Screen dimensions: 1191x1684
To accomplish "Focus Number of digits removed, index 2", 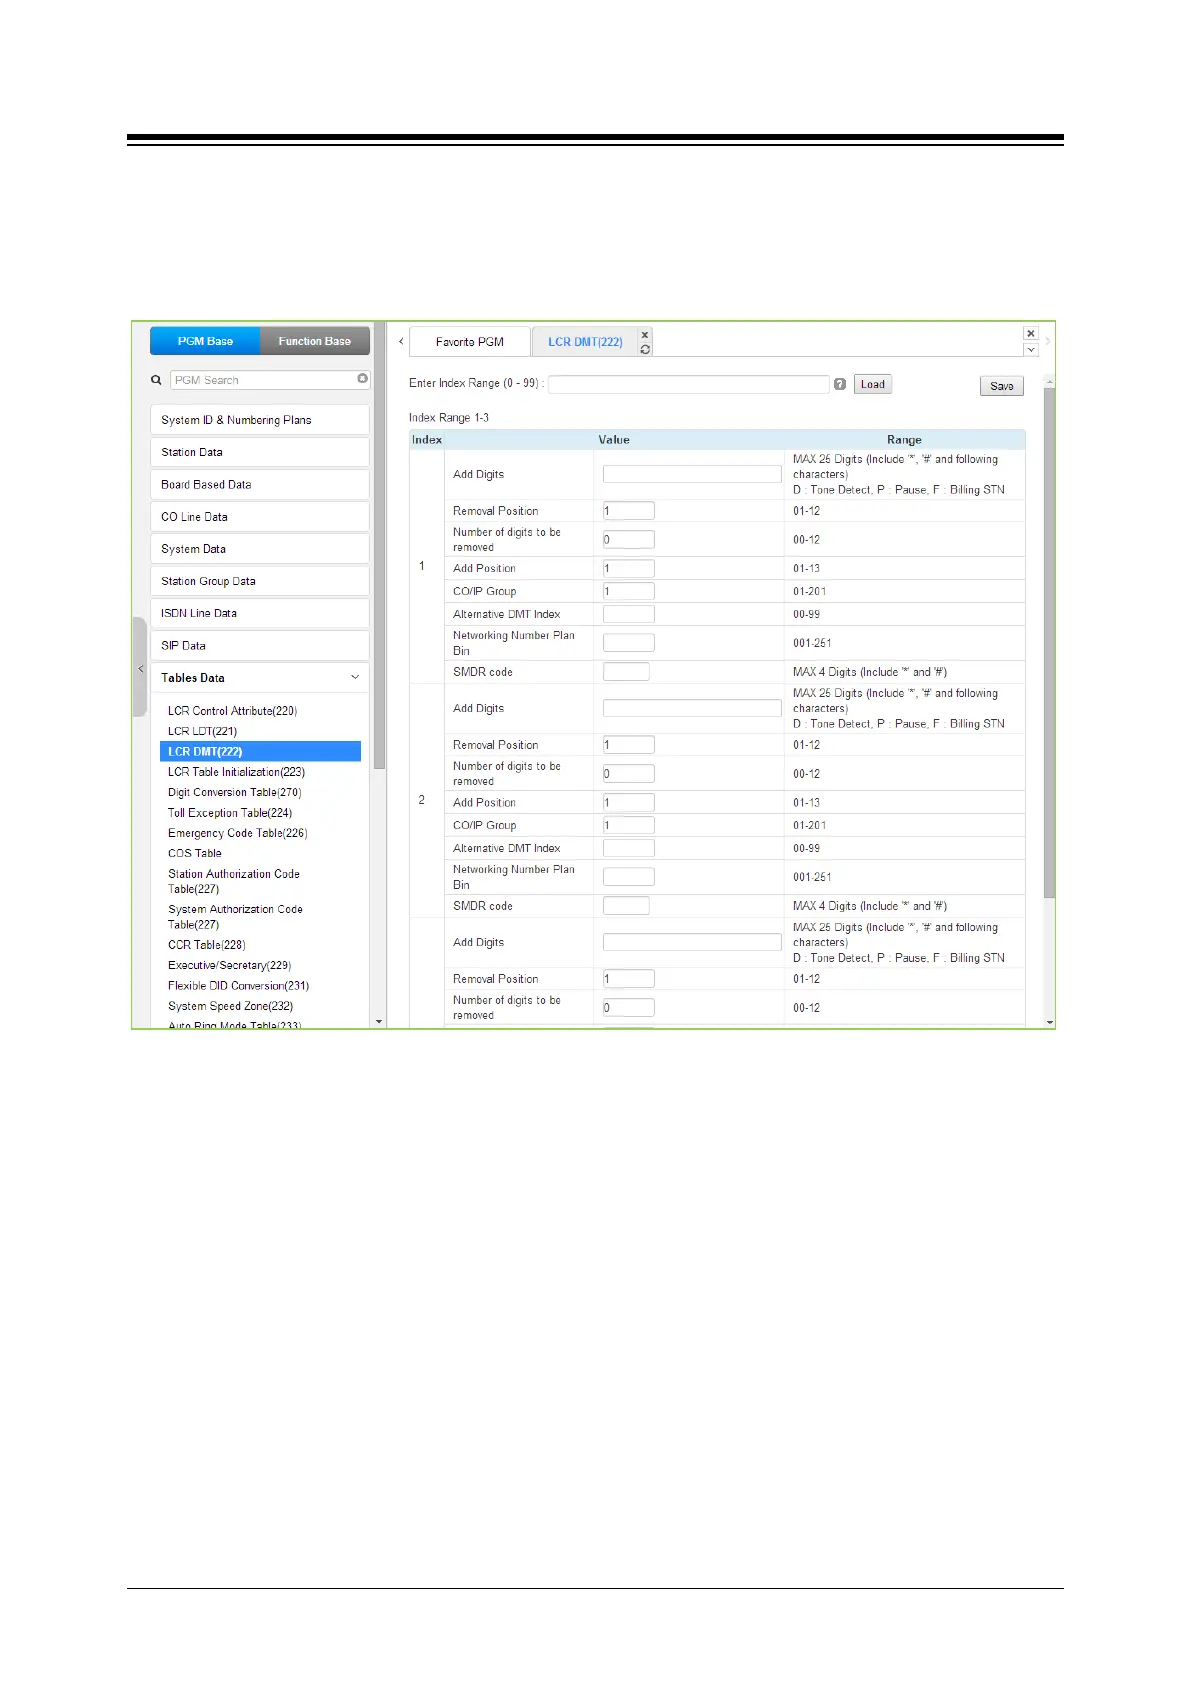I will point(629,773).
